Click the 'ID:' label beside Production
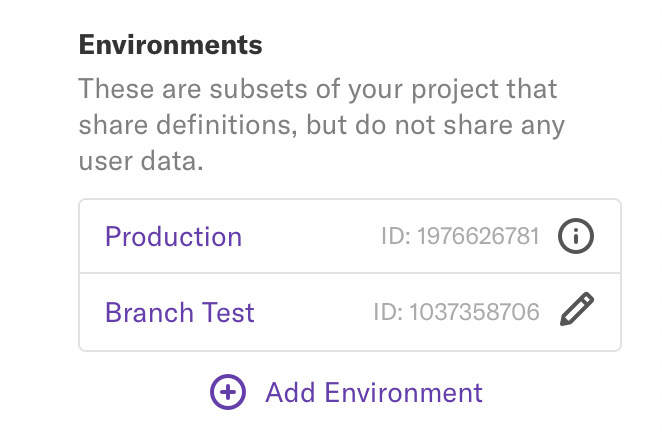Screen dimensions: 662x444 pyautogui.click(x=396, y=237)
